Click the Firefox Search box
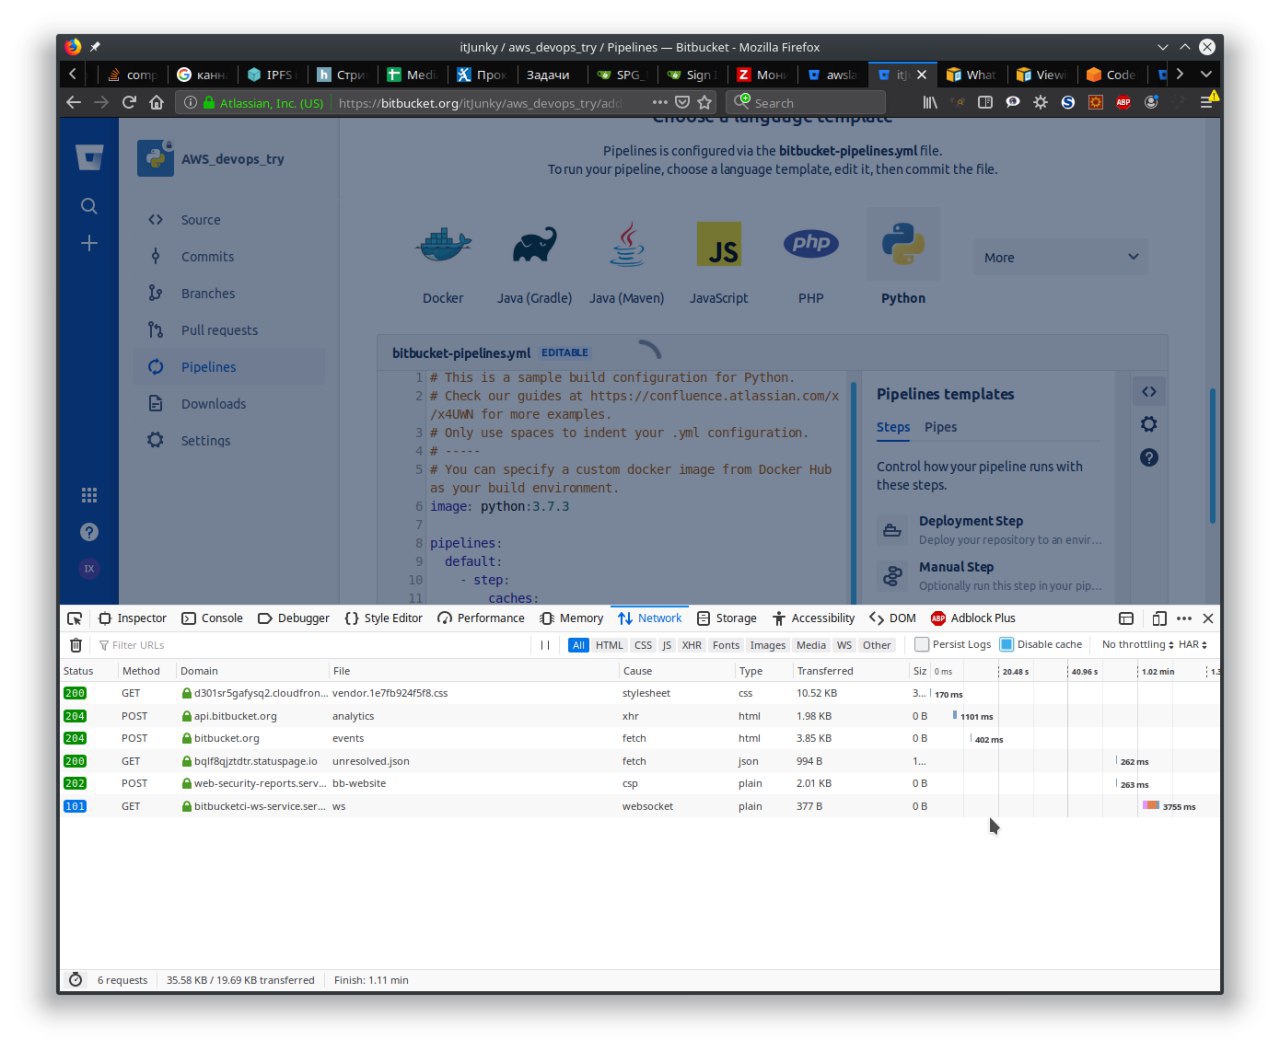The height and width of the screenshot is (1051, 1280). pyautogui.click(x=806, y=102)
